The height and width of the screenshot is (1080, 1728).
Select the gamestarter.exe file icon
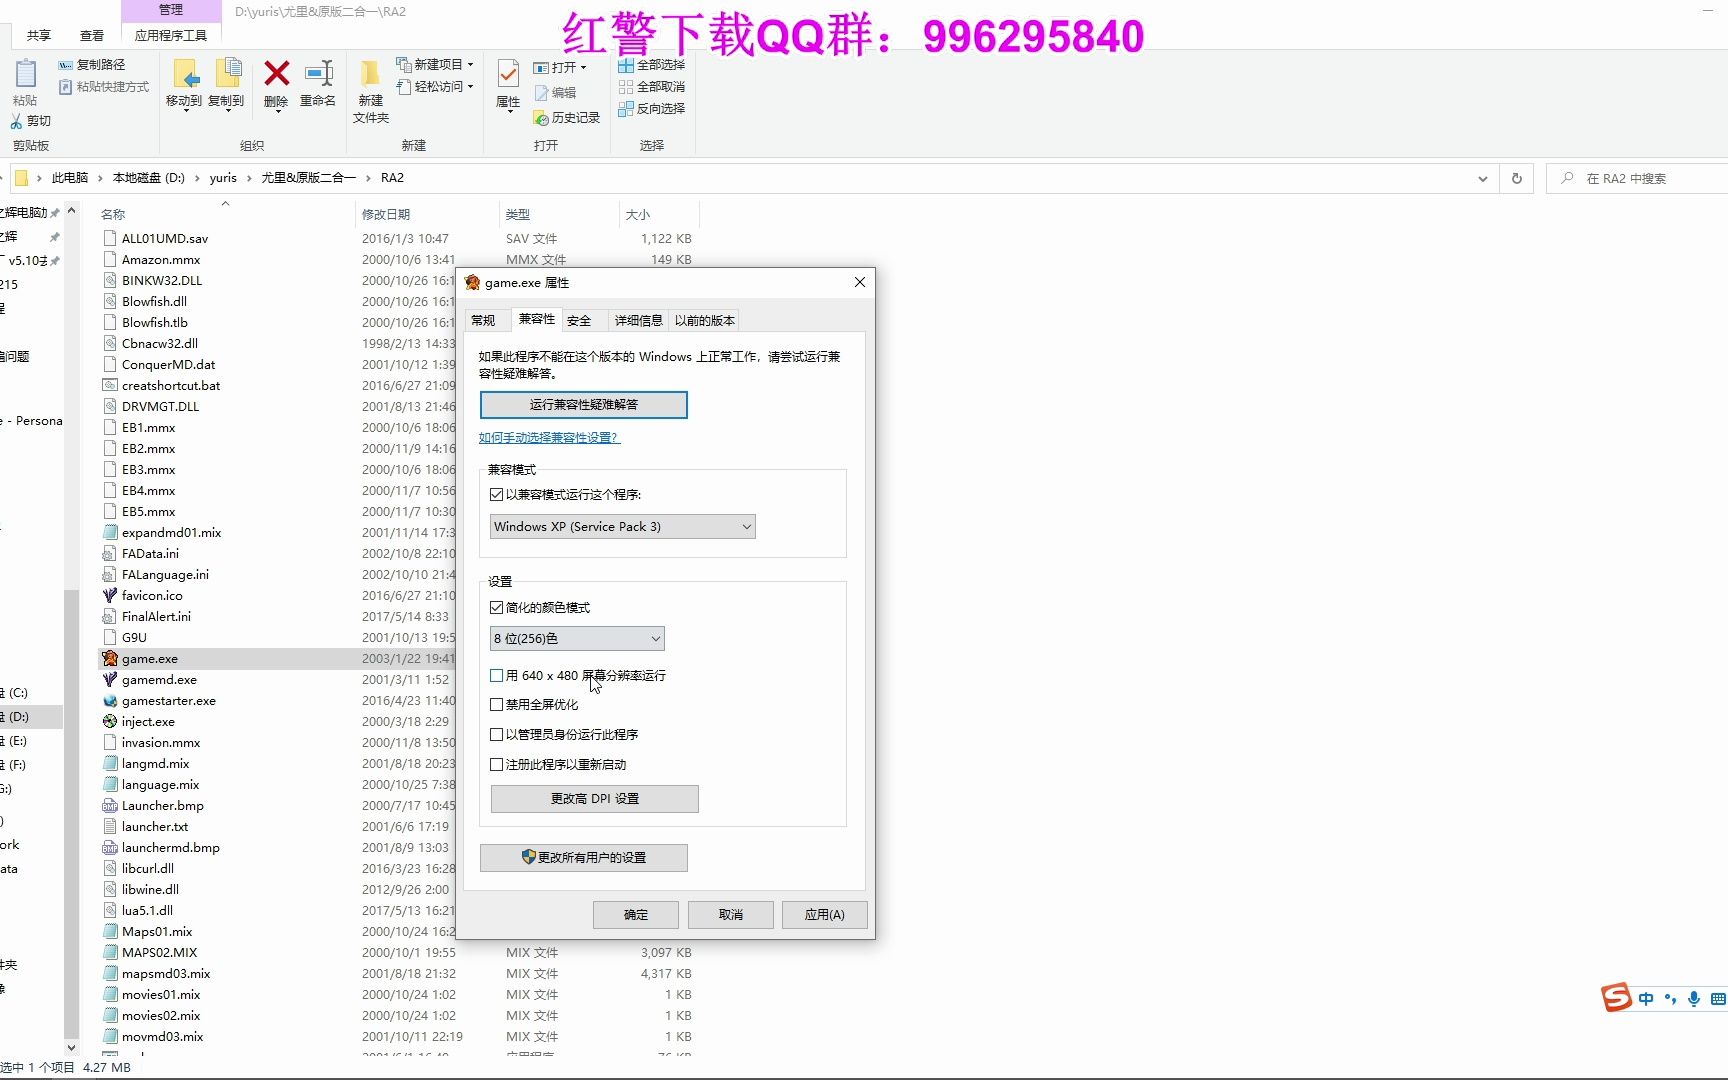point(110,701)
